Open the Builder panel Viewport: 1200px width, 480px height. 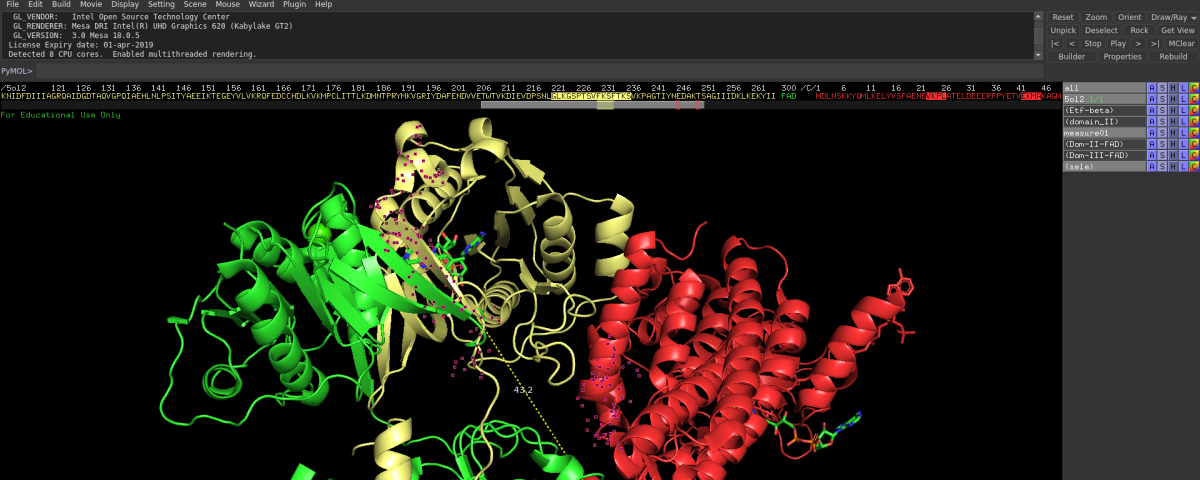[1071, 56]
